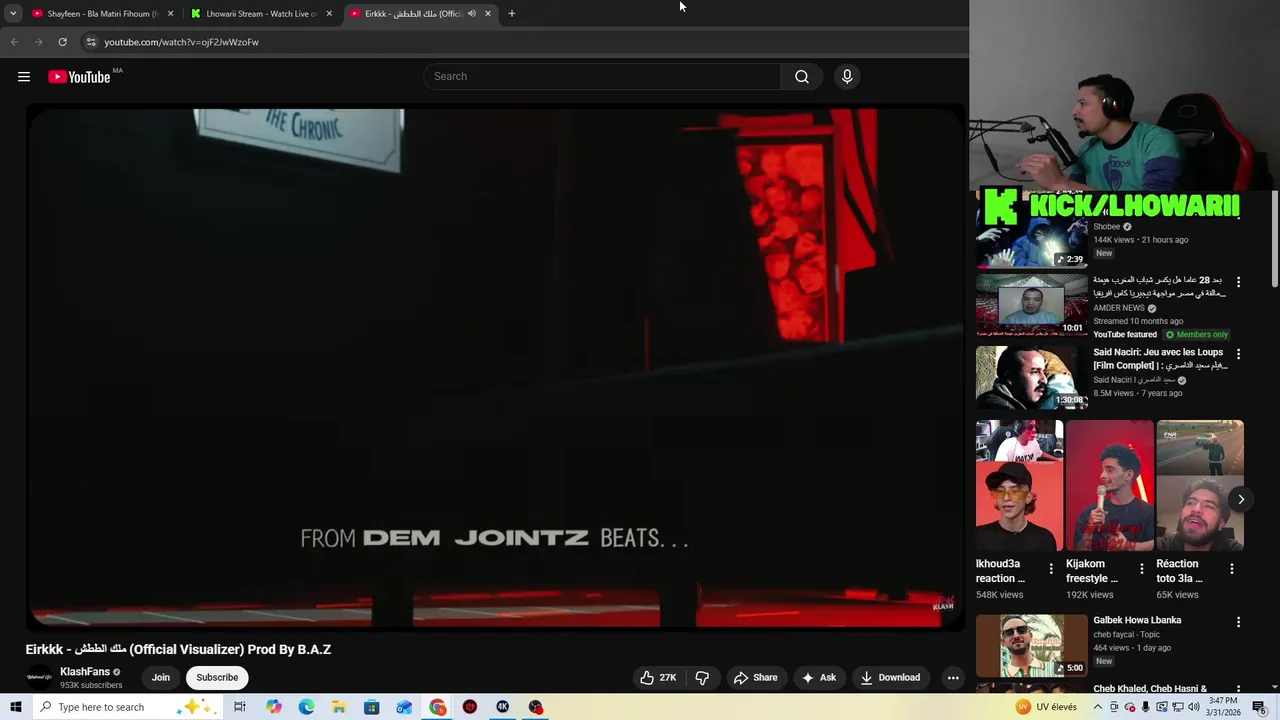Open more actions menu below the video

pos(953,677)
